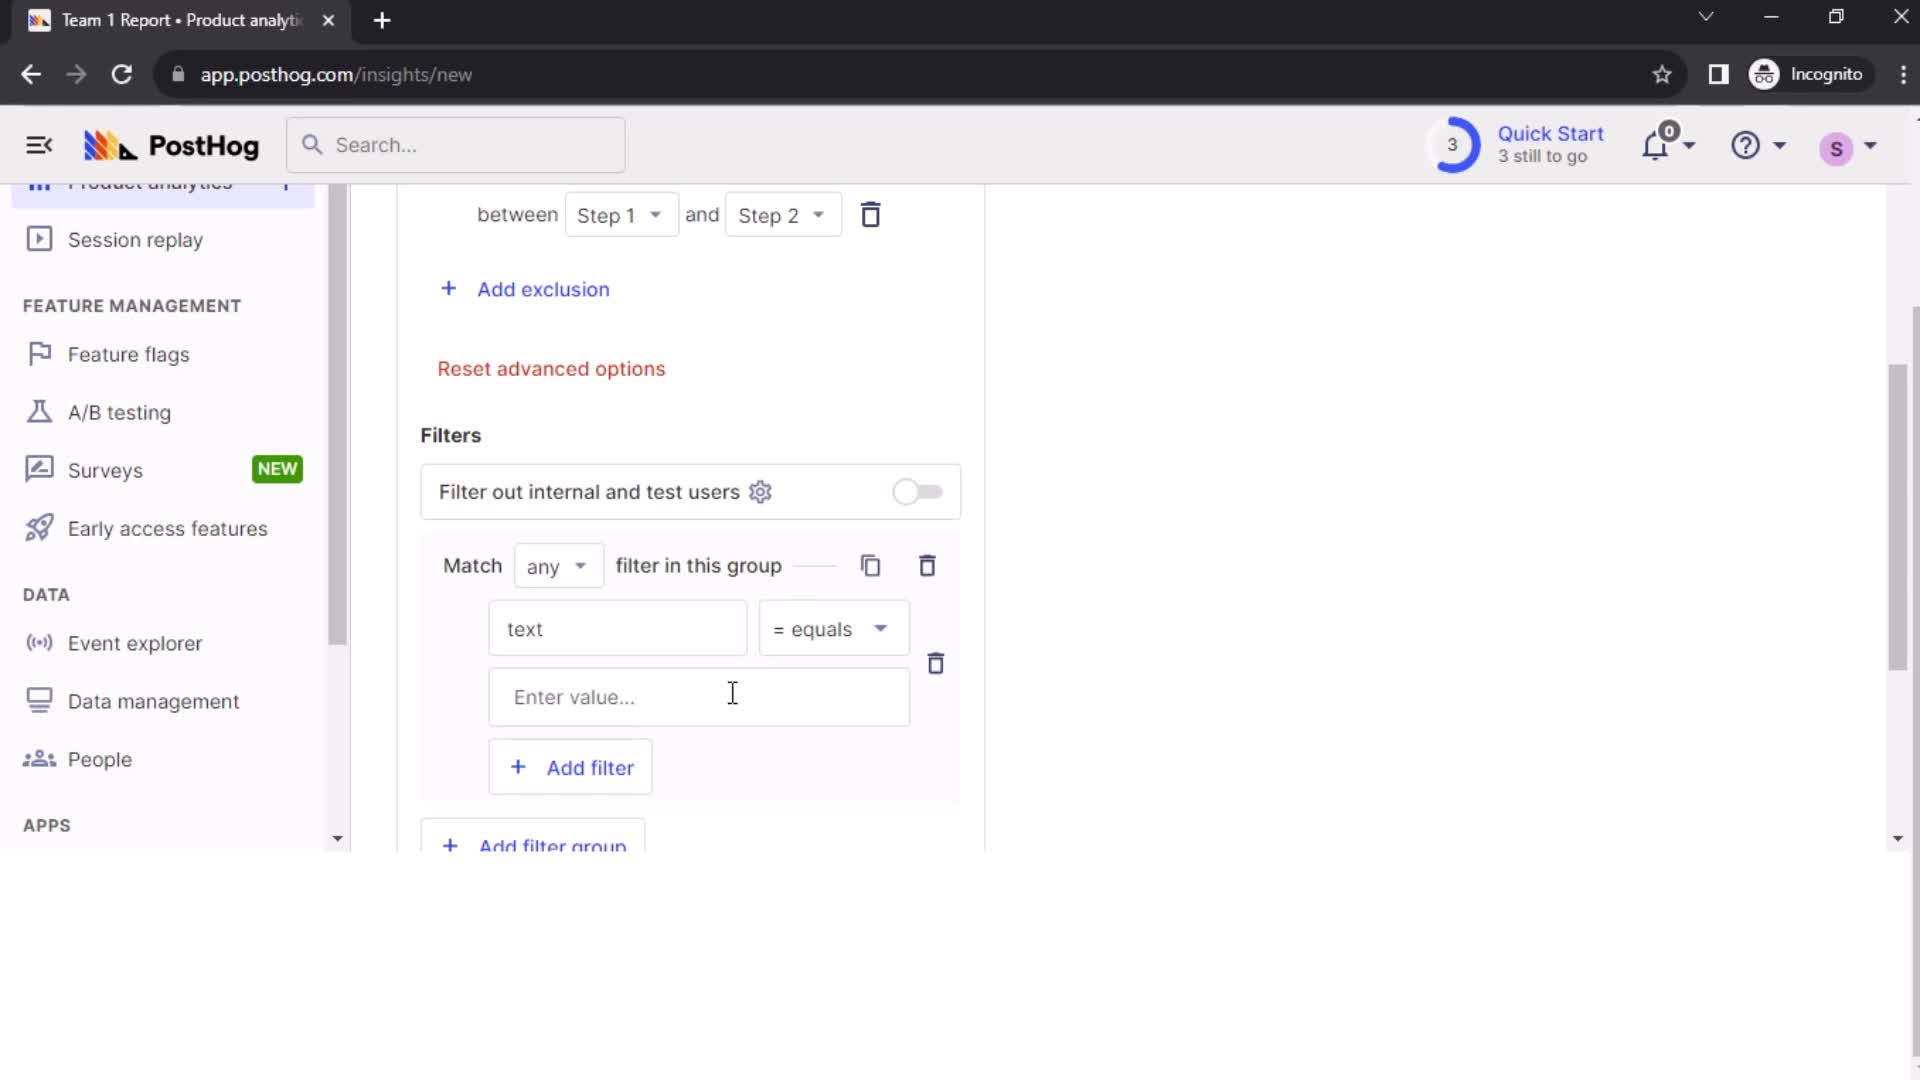
Task: Expand the Match any filter dropdown
Action: [554, 566]
